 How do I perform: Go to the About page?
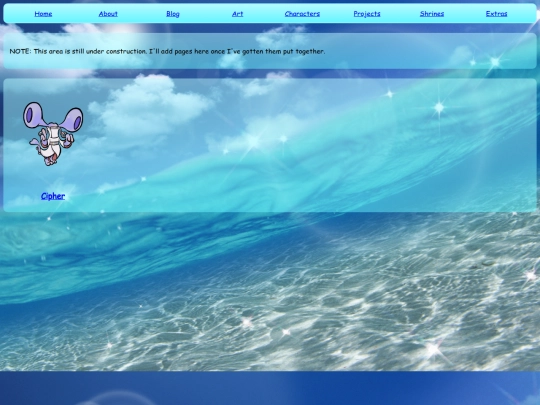pos(108,14)
